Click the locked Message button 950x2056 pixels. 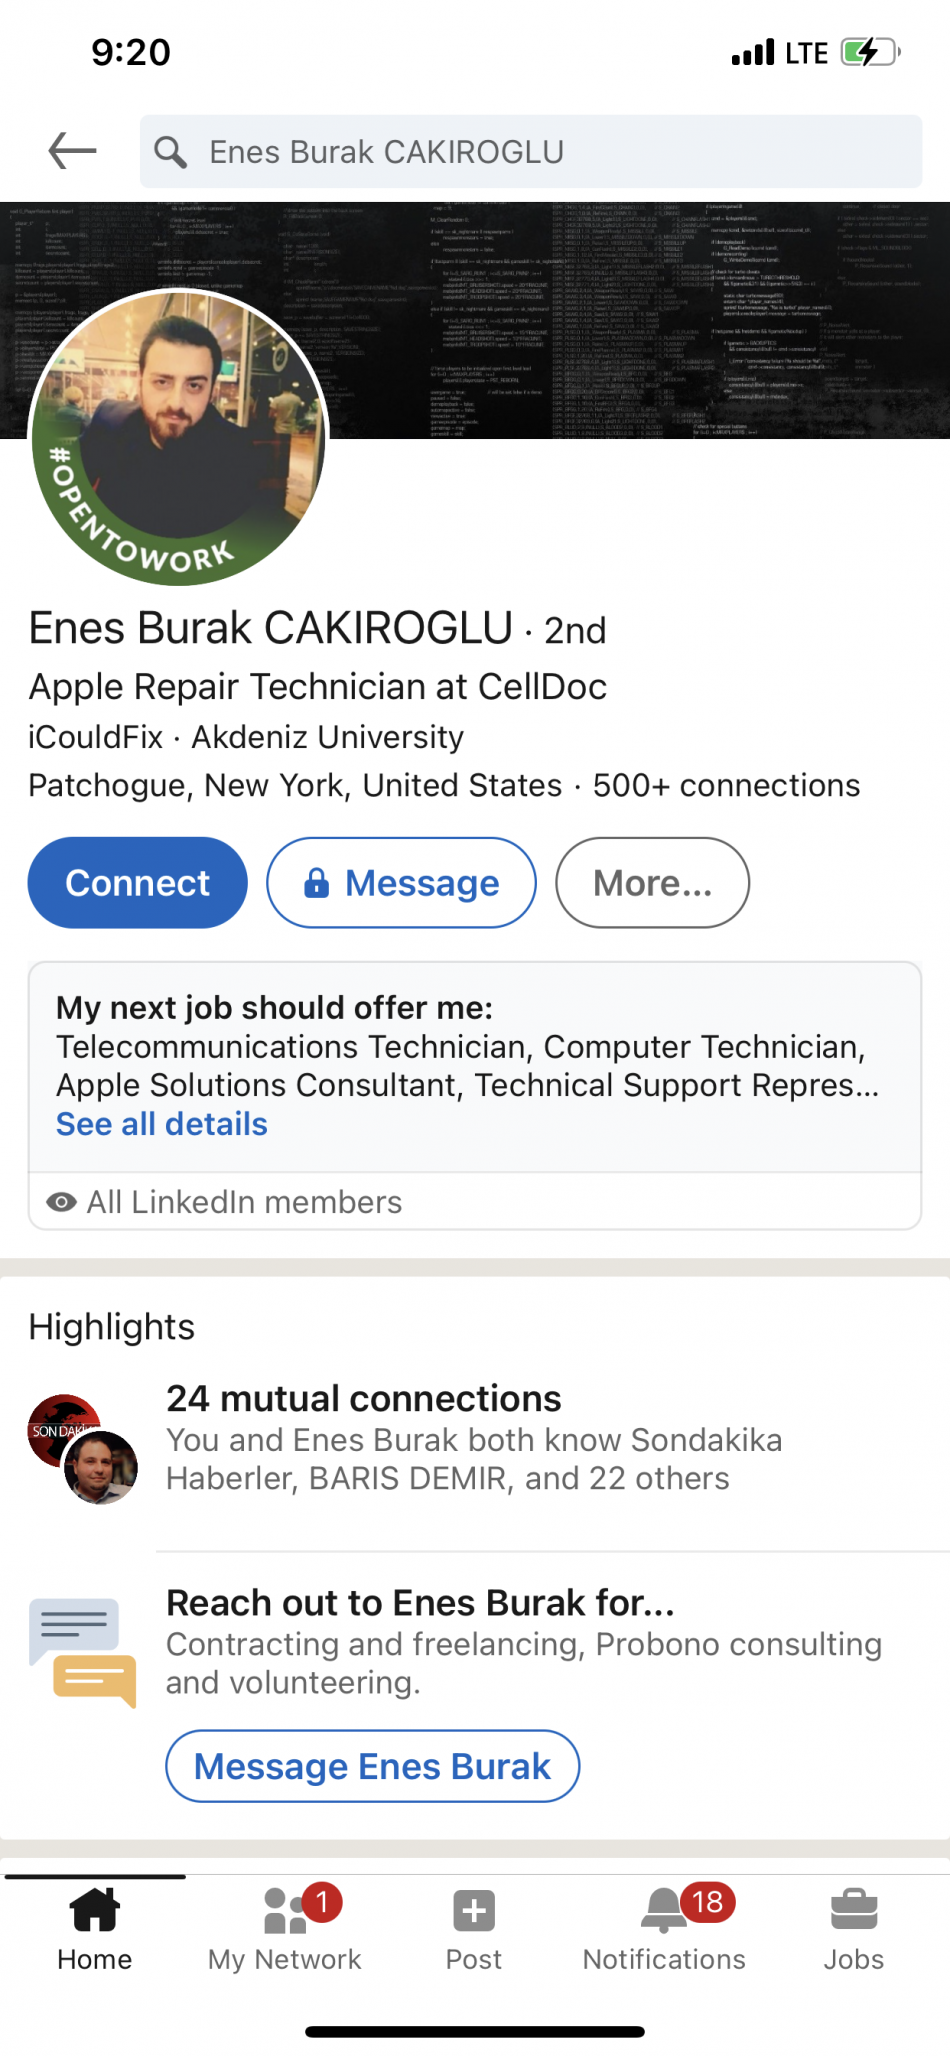(401, 883)
